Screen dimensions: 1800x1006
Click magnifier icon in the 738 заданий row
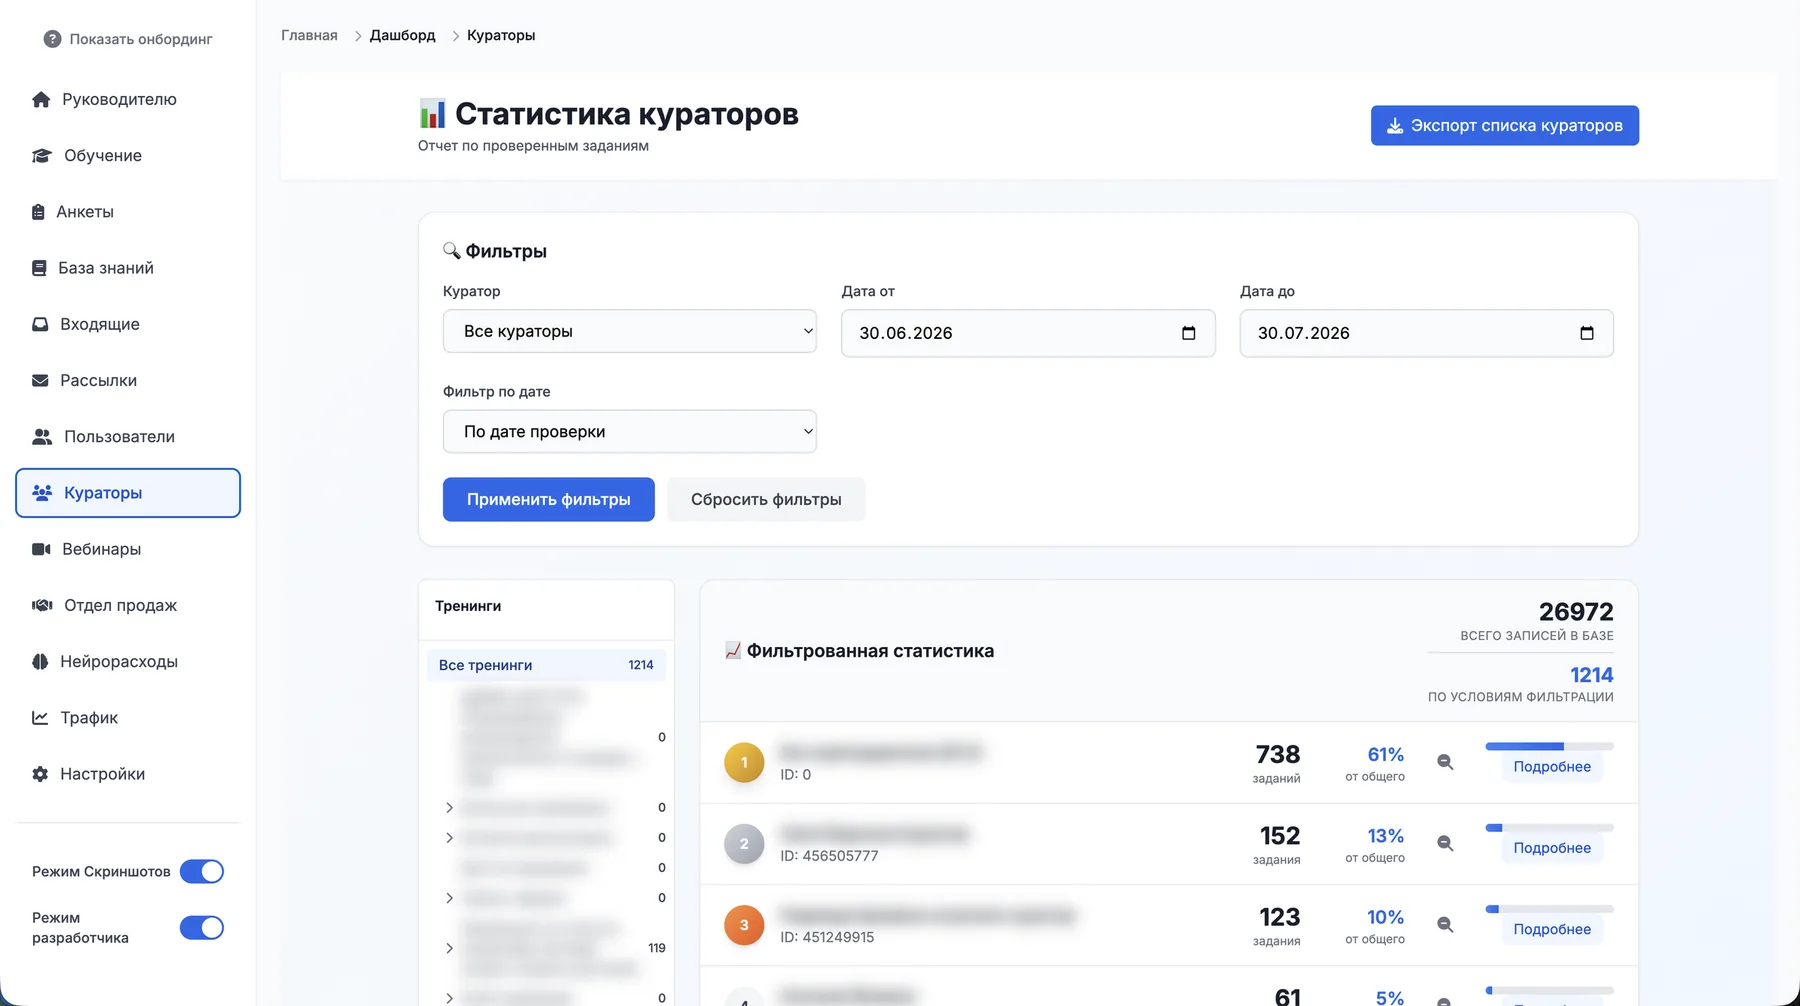click(x=1445, y=762)
